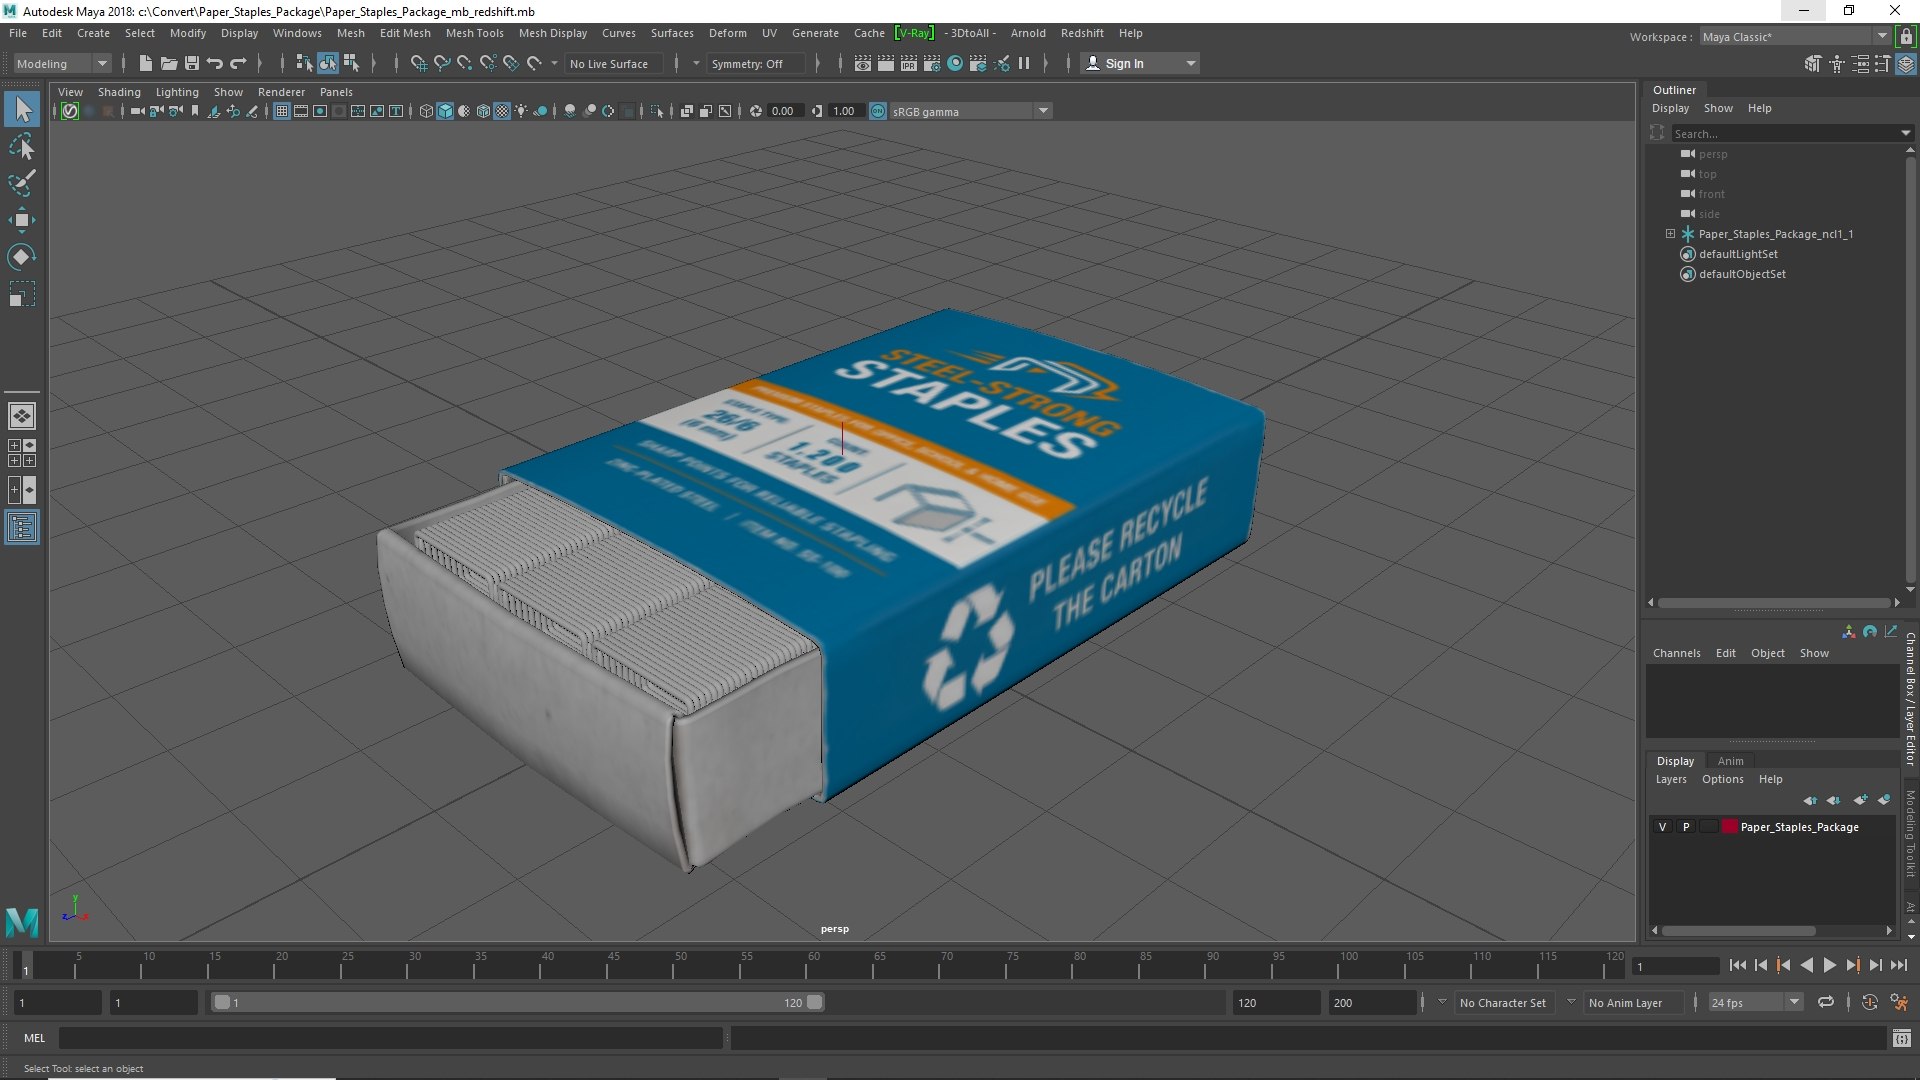
Task: Click the time range slider bar
Action: (517, 1002)
